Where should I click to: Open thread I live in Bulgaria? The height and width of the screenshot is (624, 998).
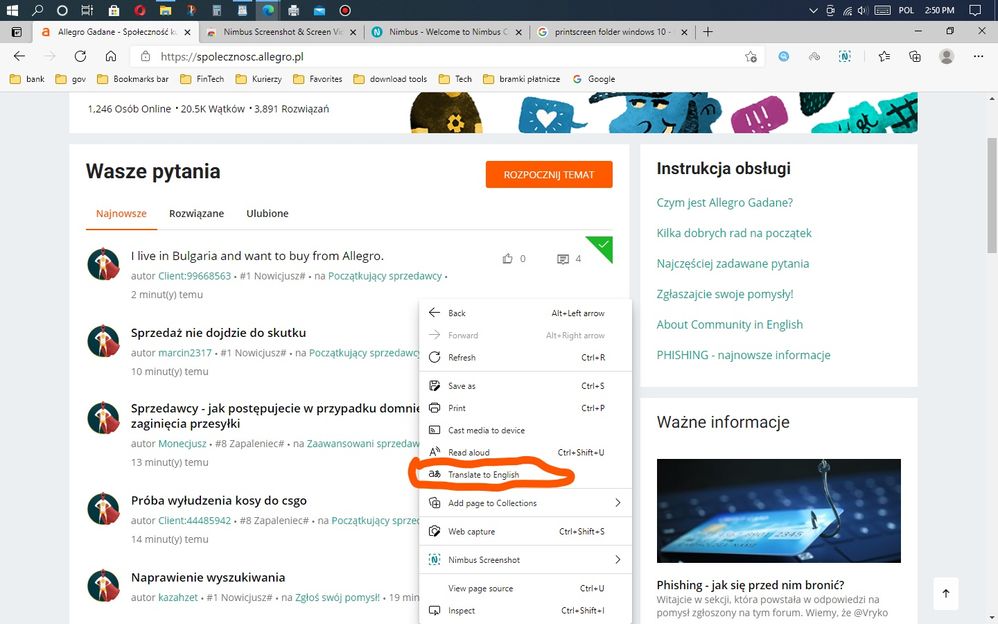(x=257, y=256)
